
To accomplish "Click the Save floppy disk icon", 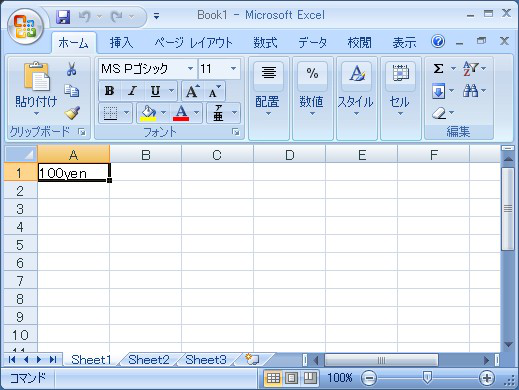I will pos(63,16).
